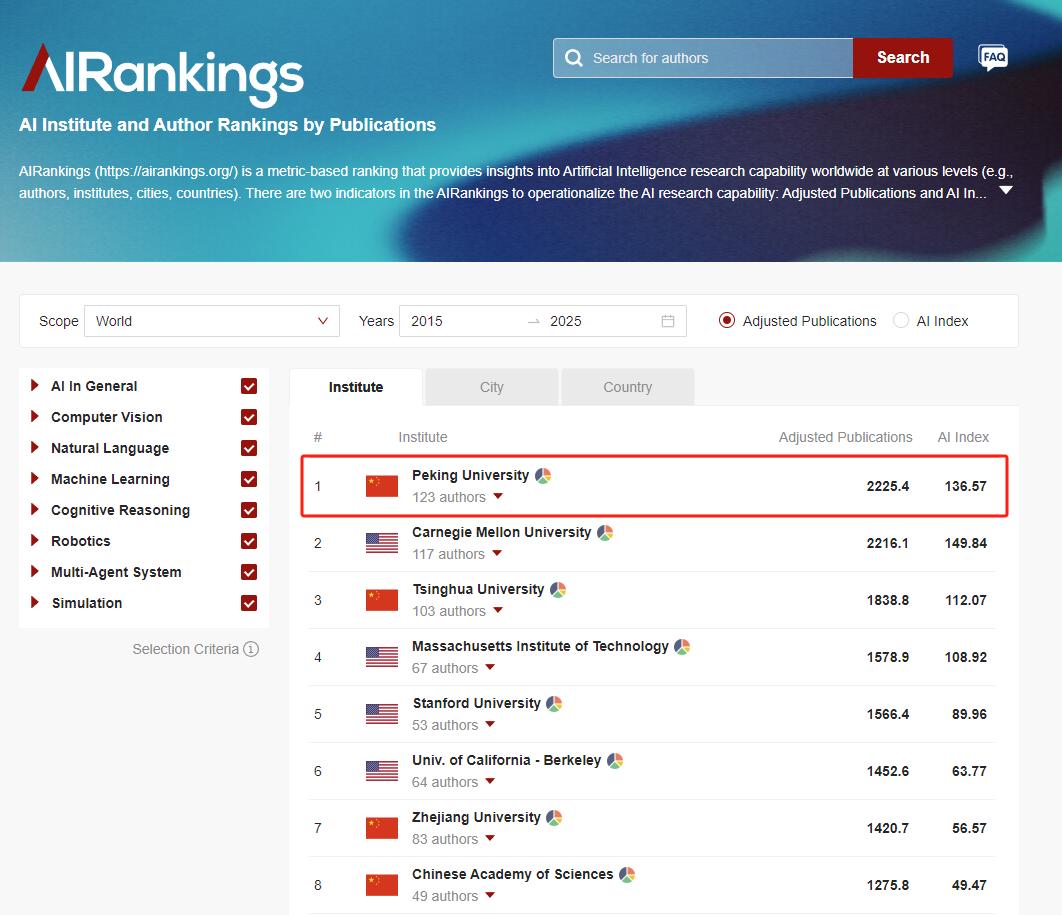Open Chinese Academy of Sciences pie chart icon
The image size is (1062, 915).
(627, 874)
